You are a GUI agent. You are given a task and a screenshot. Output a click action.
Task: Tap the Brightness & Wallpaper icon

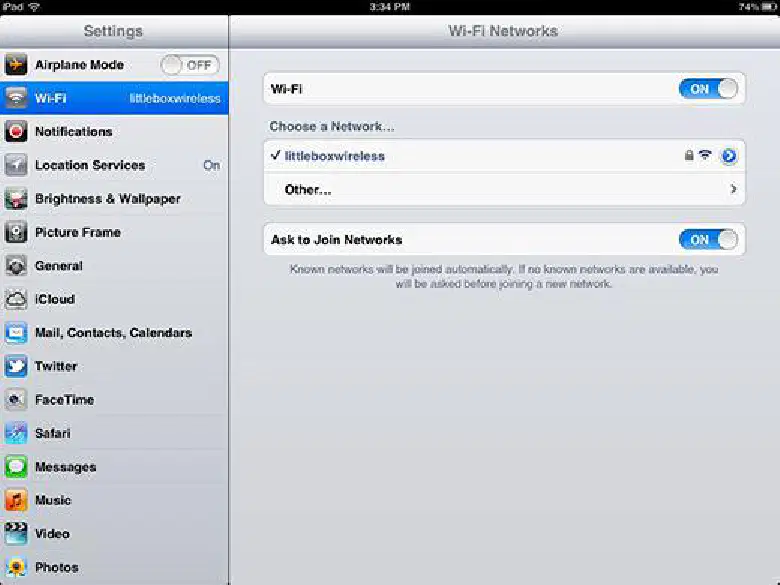pyautogui.click(x=15, y=198)
